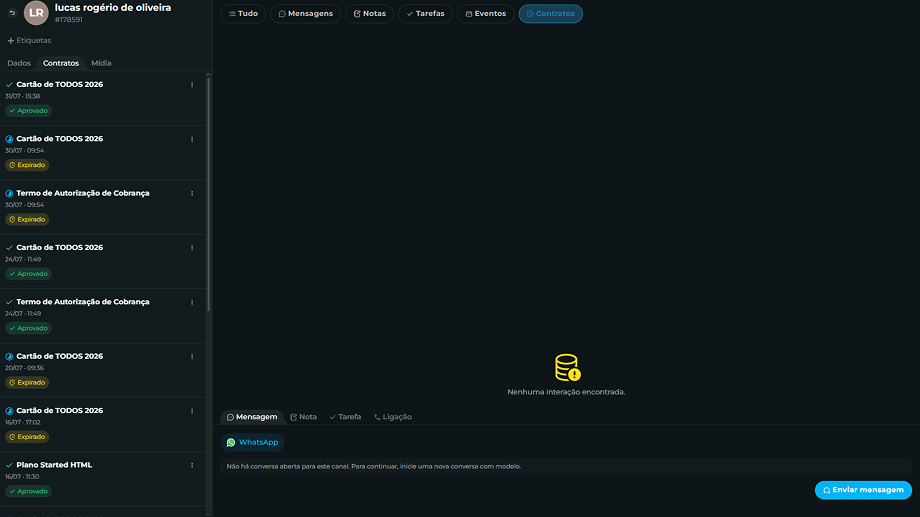The width and height of the screenshot is (920, 517).
Task: Click the contracts list scrollbar
Action: (x=208, y=194)
